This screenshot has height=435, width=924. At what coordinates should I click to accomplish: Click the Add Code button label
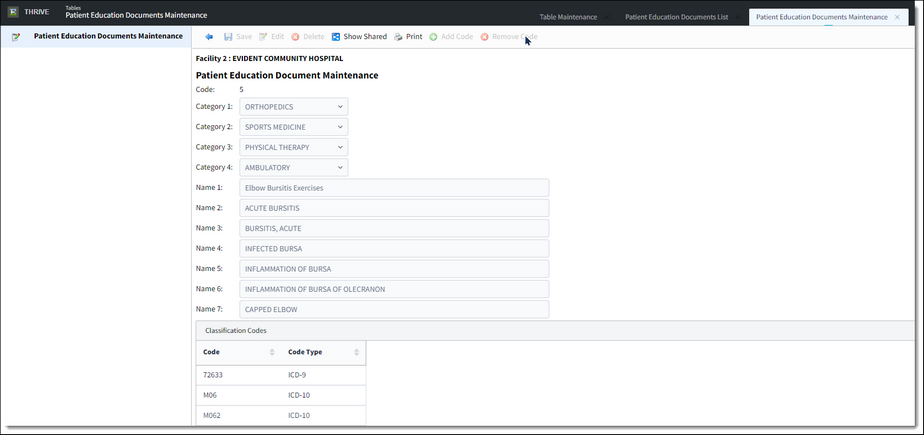457,37
